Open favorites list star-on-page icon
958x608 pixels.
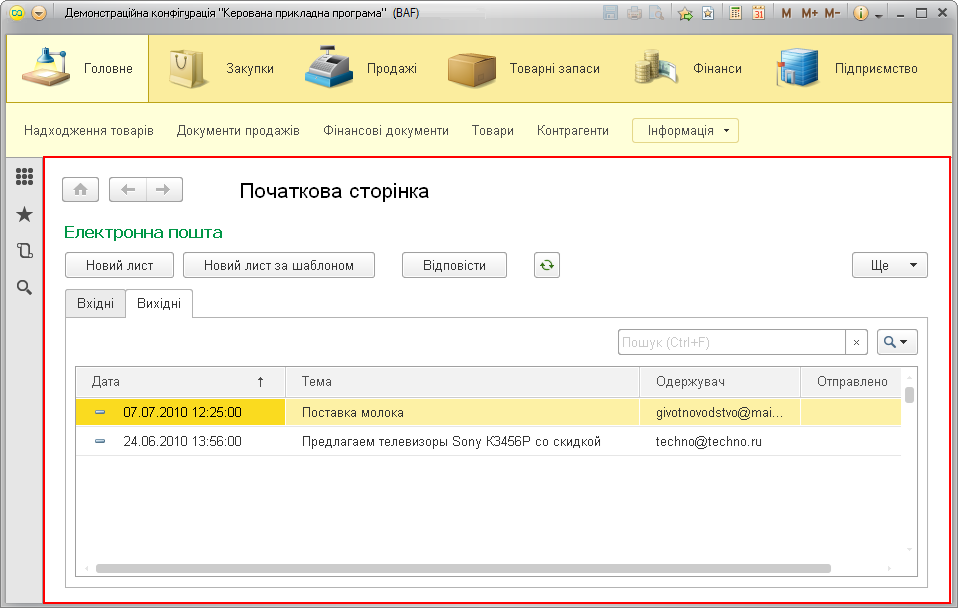pyautogui.click(x=708, y=13)
